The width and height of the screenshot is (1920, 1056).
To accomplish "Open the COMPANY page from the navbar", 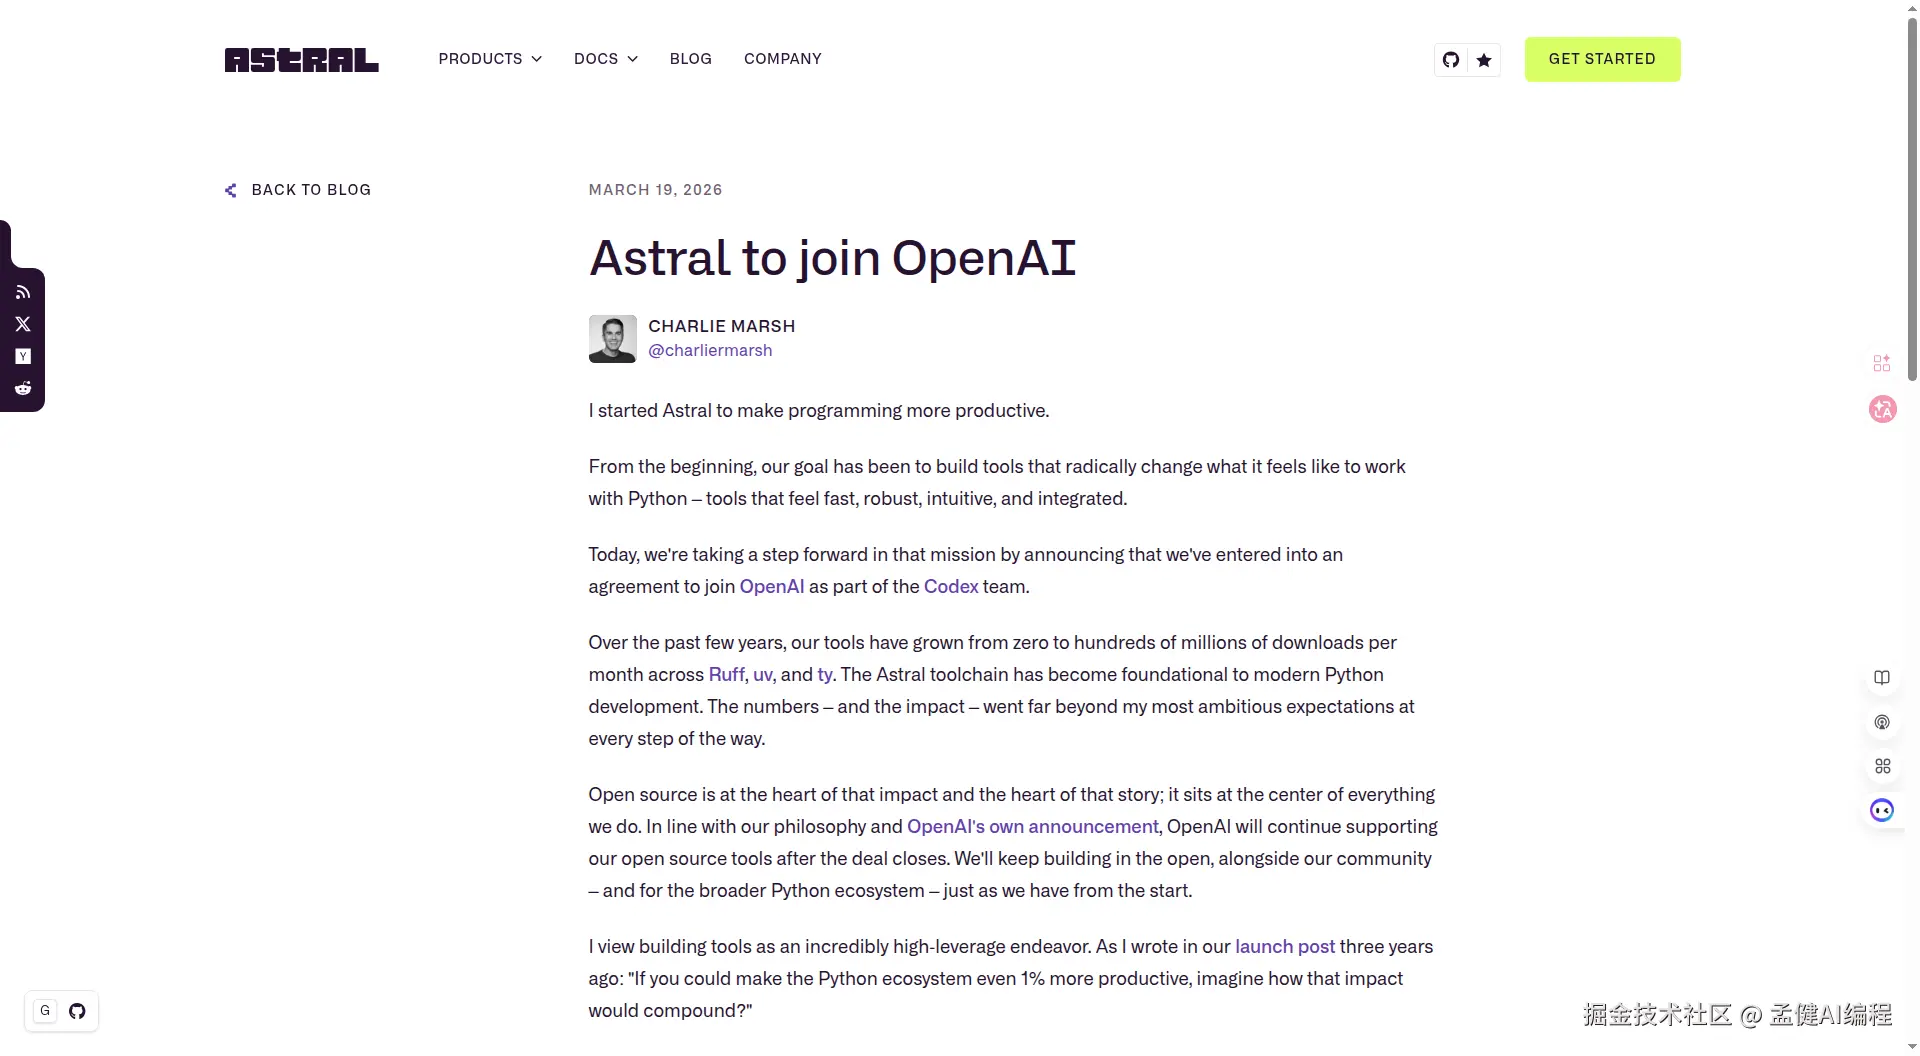I will coord(783,59).
